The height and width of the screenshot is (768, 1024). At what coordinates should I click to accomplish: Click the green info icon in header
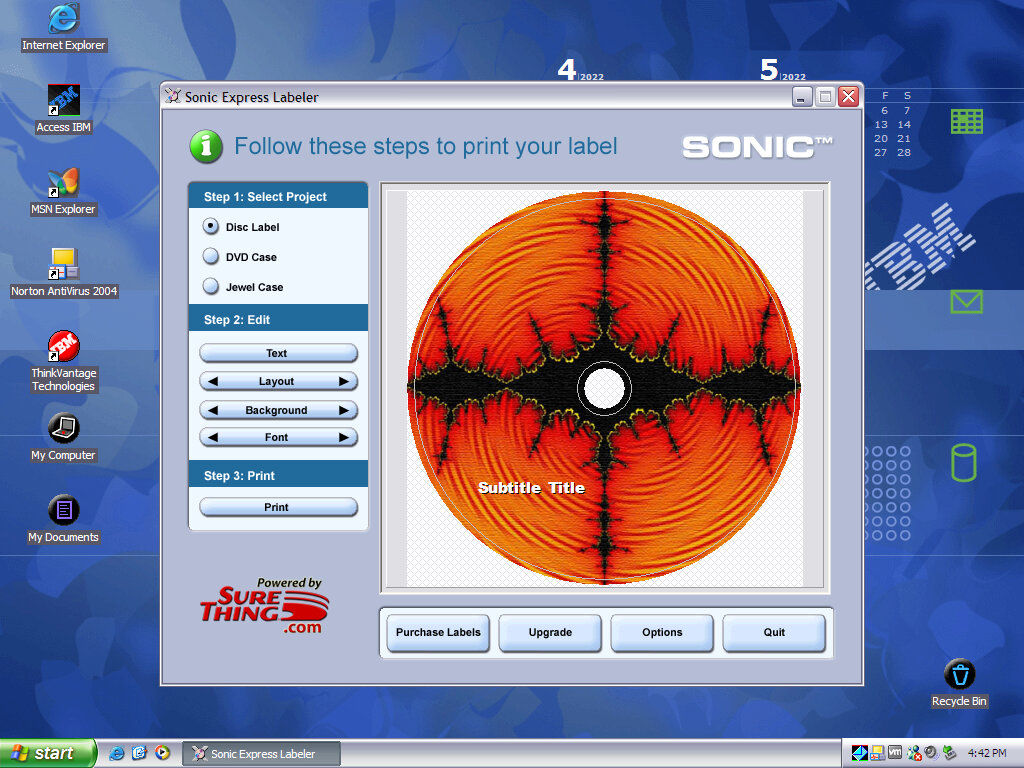coord(206,147)
